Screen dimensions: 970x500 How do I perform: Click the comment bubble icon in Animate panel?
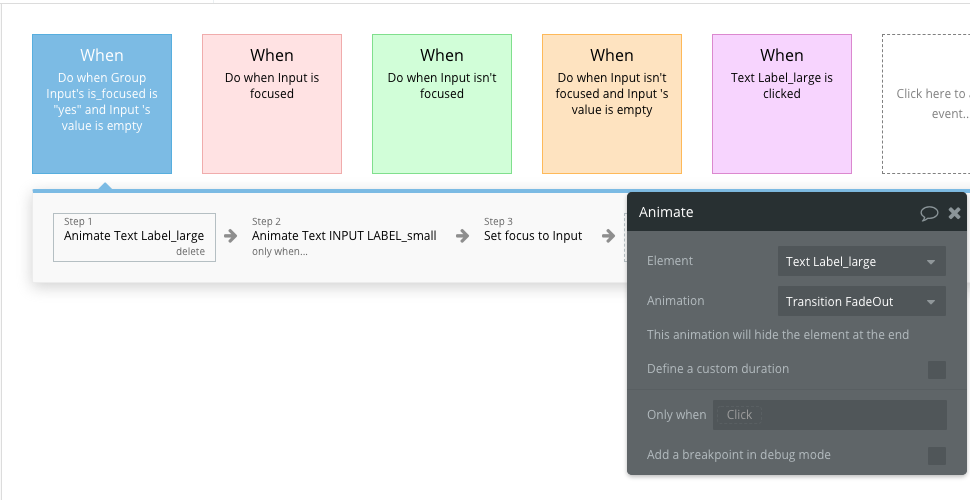click(929, 212)
